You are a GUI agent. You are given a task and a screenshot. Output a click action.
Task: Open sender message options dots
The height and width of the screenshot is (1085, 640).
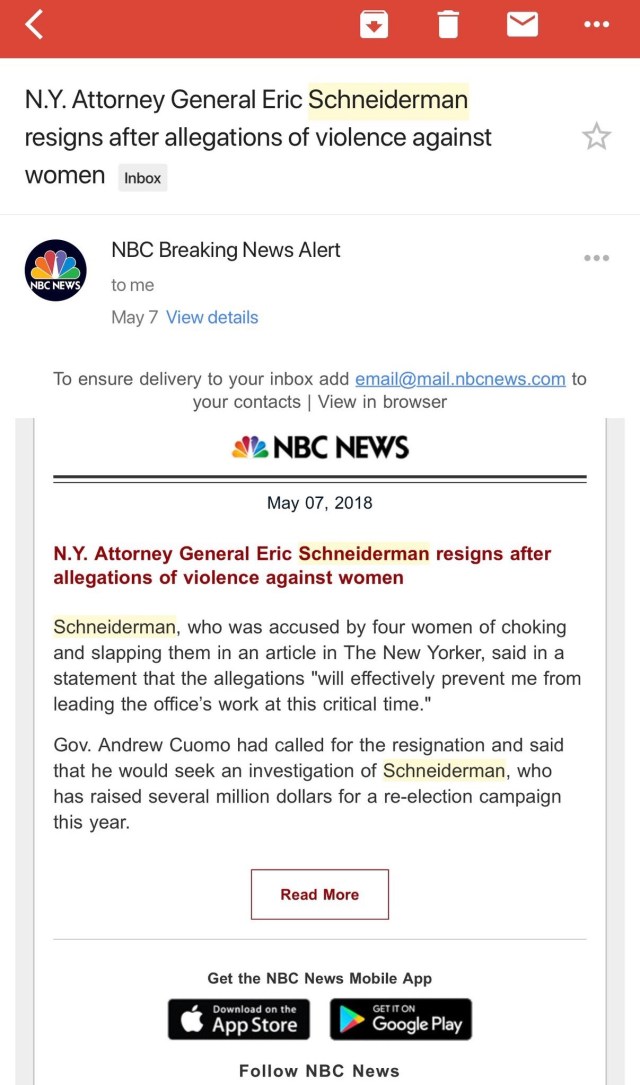pyautogui.click(x=596, y=258)
